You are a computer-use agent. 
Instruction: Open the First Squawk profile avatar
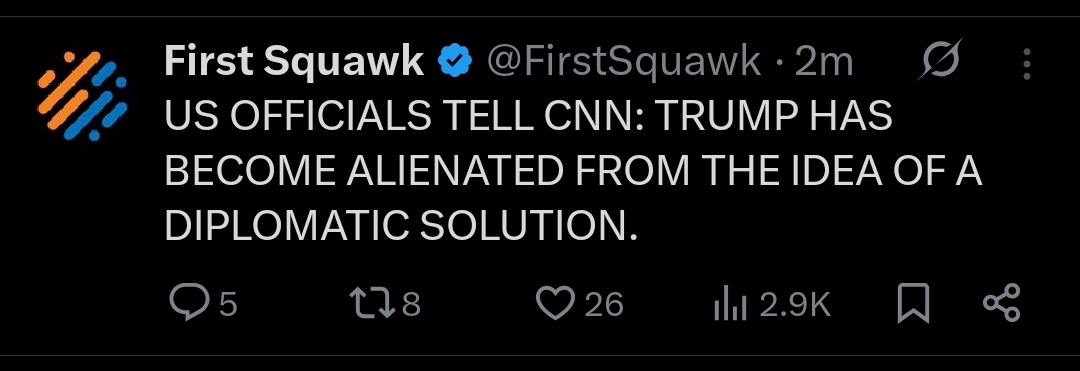pos(83,96)
